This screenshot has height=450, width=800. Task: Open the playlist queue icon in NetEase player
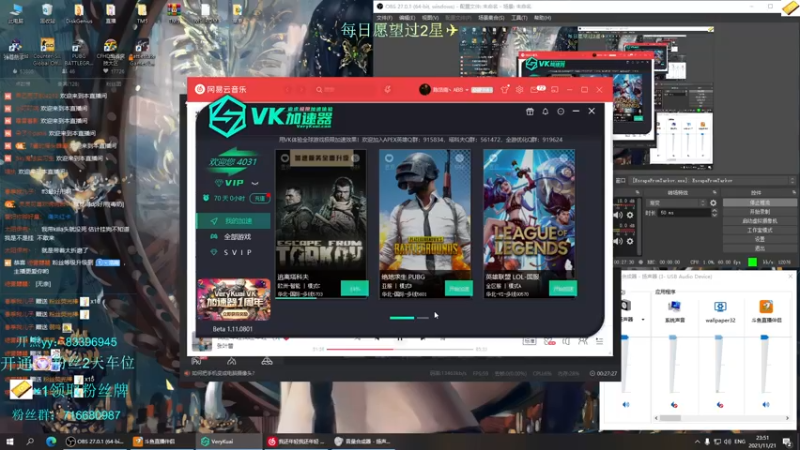pyautogui.click(x=599, y=341)
